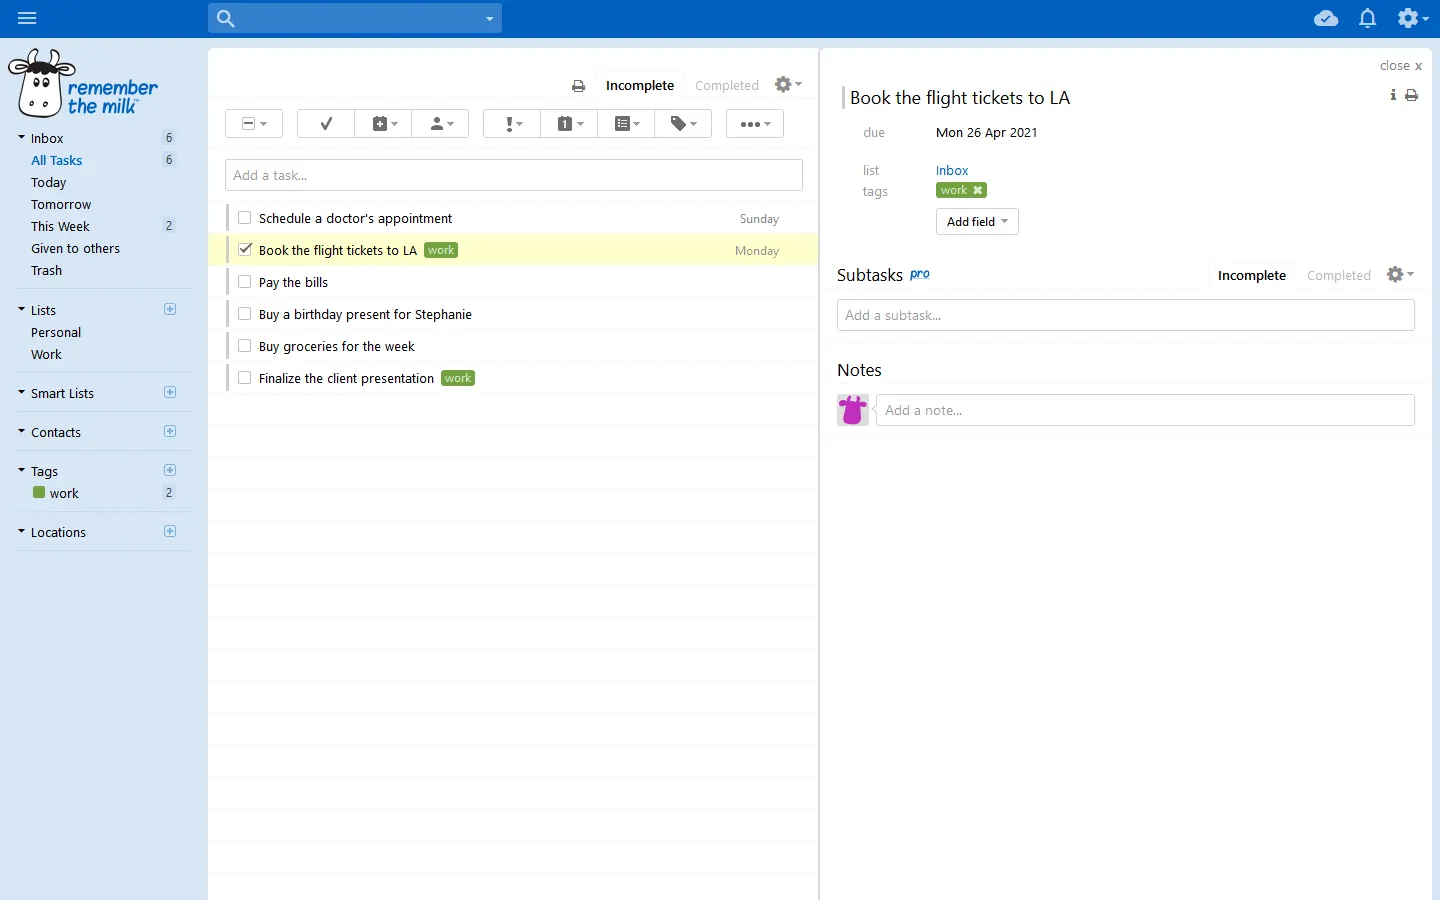The height and width of the screenshot is (900, 1440).
Task: Open the give-to contact toolbar button
Action: [x=441, y=124]
